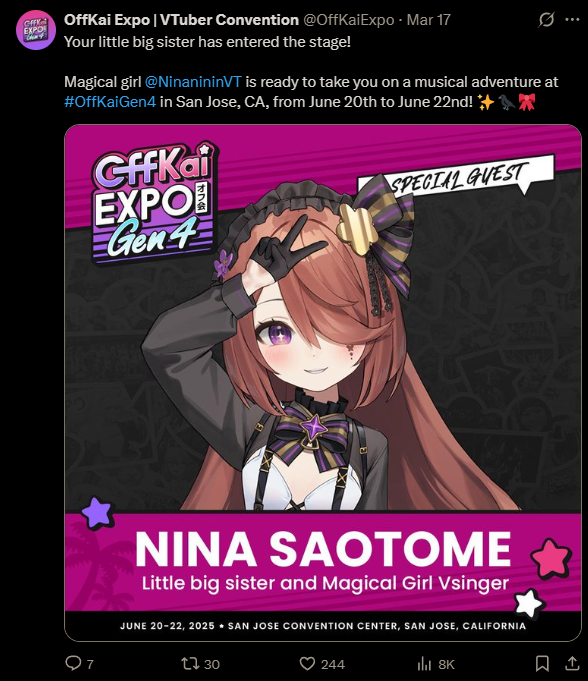This screenshot has height=681, width=588.
Task: Open the three-dot more options menu
Action: [x=572, y=20]
